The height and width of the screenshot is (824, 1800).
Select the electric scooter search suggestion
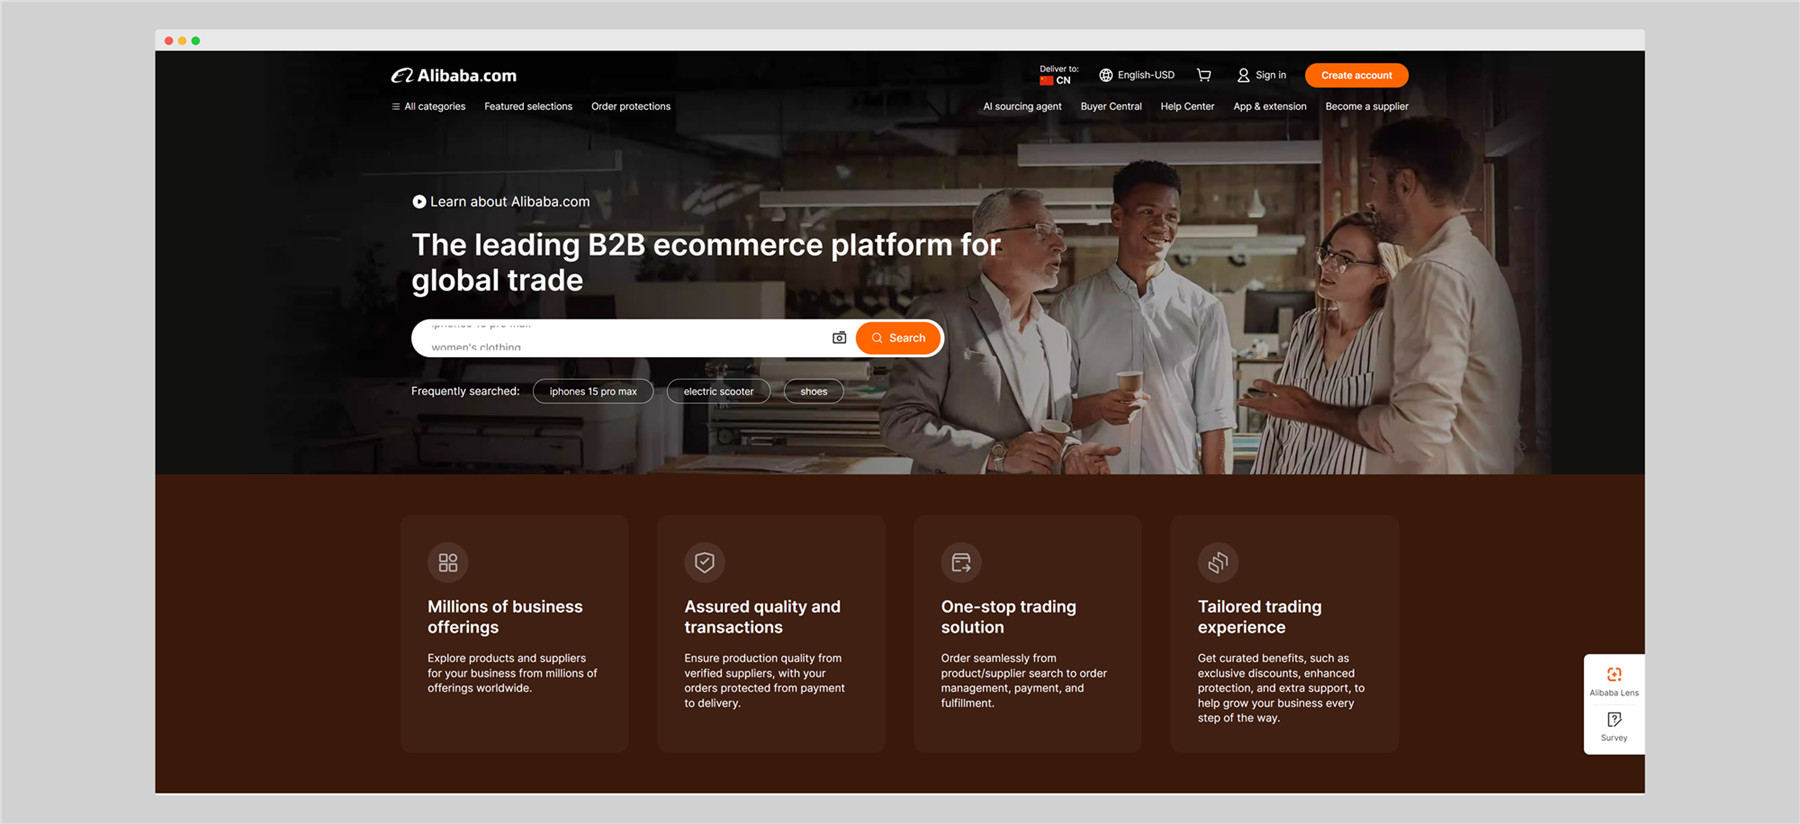(x=718, y=392)
